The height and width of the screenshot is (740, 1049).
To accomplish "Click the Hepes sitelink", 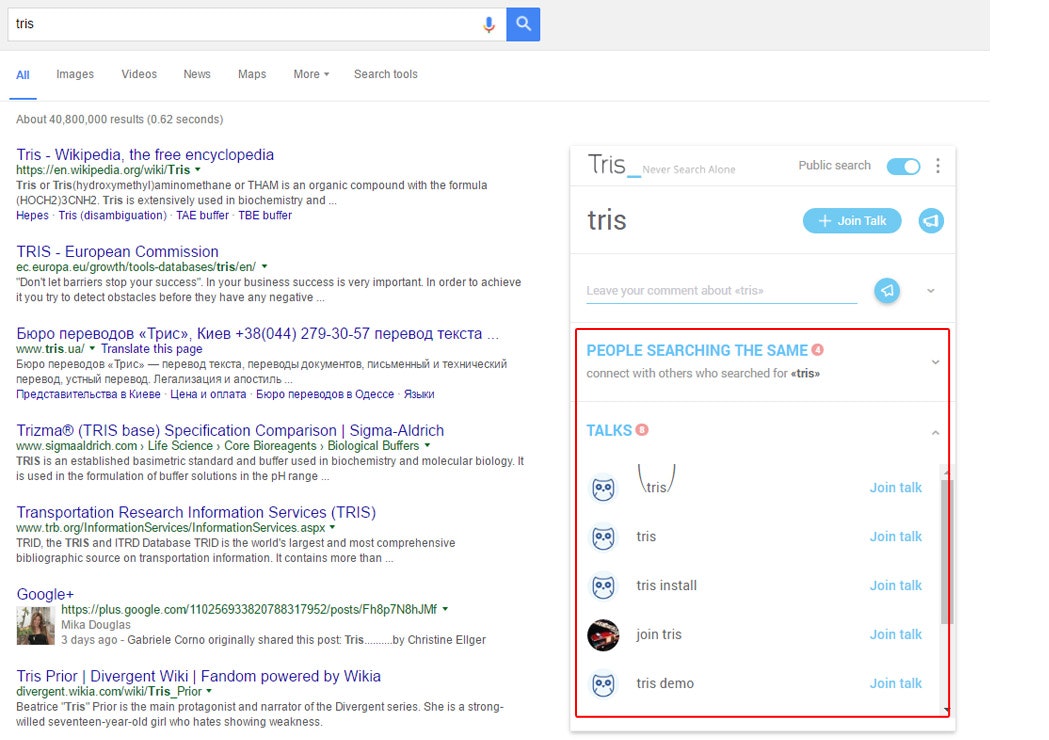I will [32, 215].
